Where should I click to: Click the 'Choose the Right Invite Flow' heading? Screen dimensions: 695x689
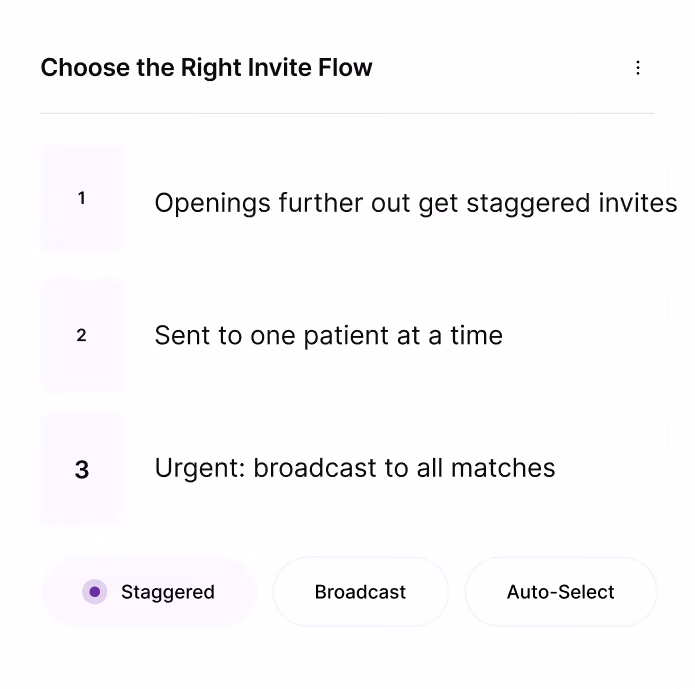(x=207, y=68)
